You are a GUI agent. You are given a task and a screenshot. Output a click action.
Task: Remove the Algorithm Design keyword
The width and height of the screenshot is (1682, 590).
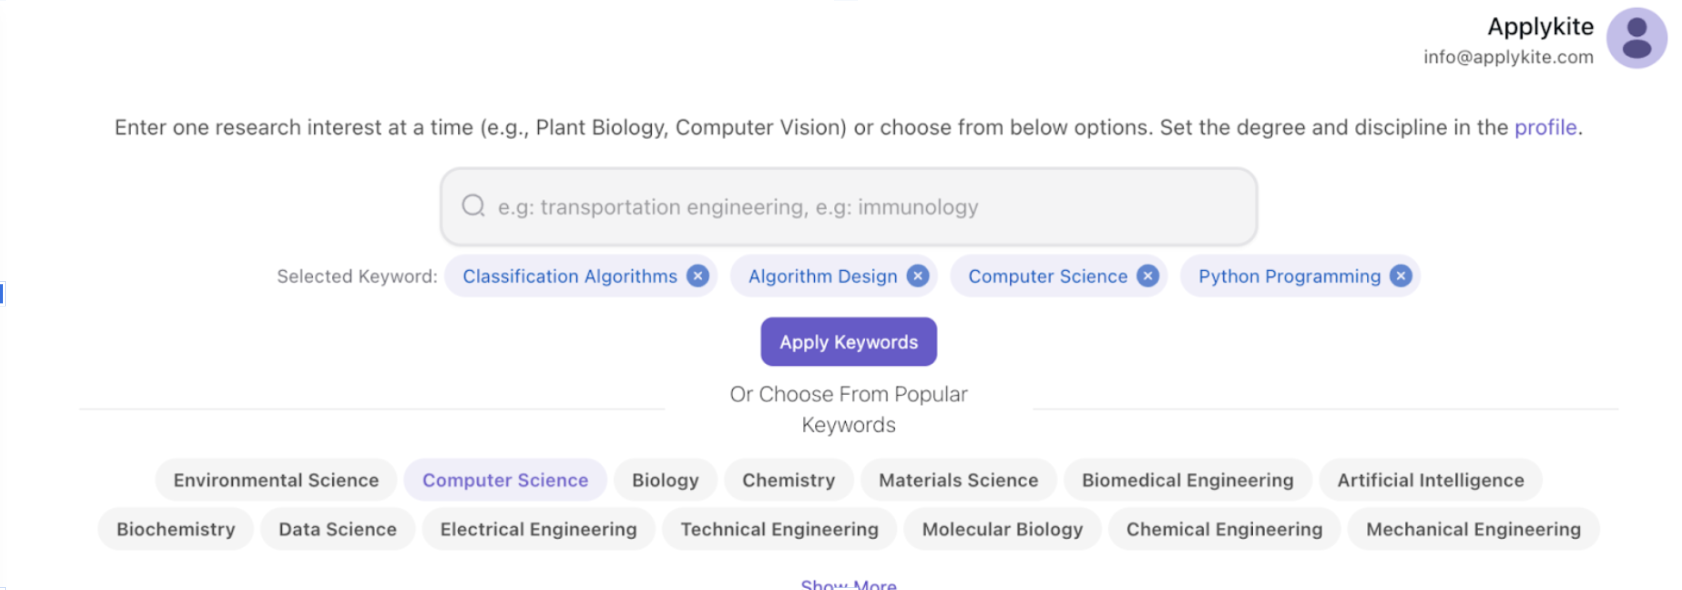click(x=918, y=276)
